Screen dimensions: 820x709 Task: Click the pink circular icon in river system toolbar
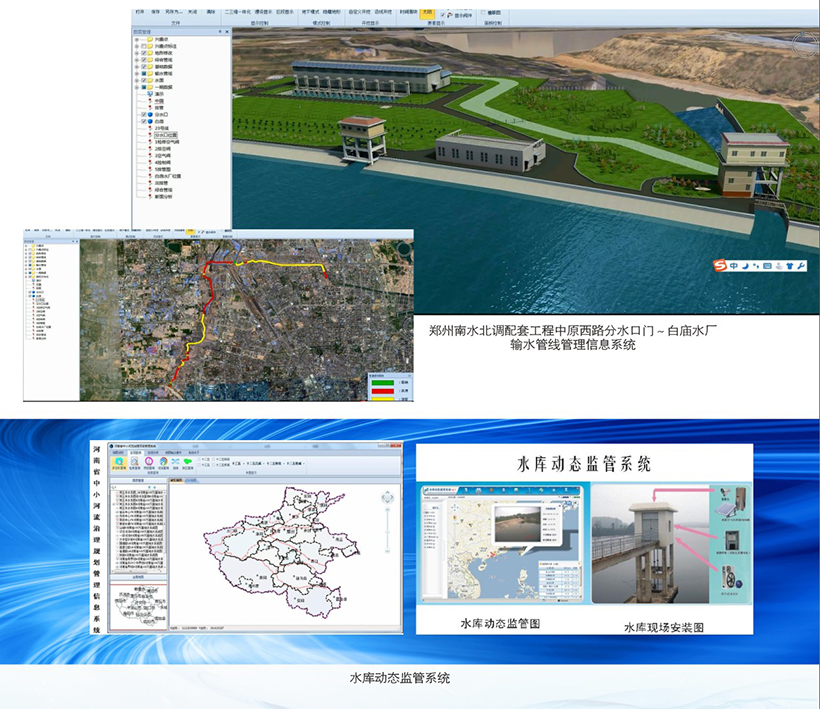149,461
